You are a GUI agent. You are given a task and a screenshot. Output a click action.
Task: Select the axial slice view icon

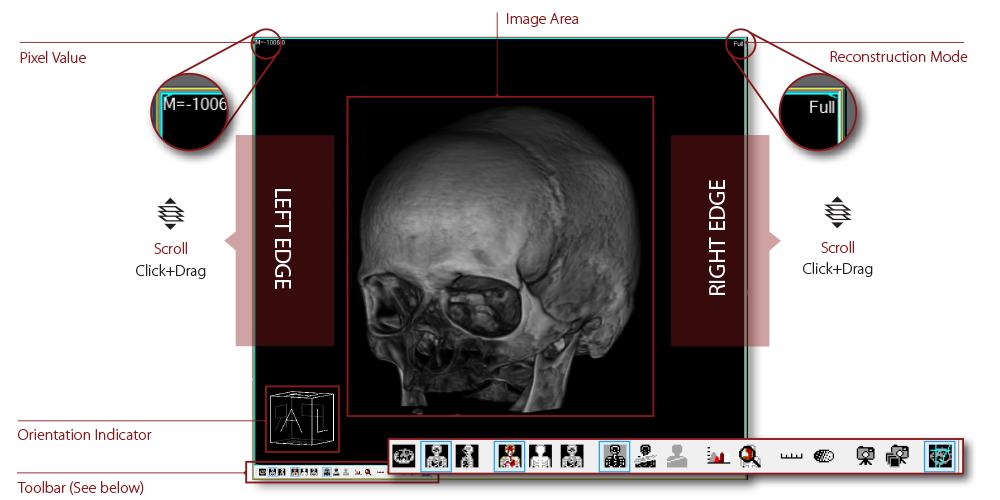tap(404, 456)
